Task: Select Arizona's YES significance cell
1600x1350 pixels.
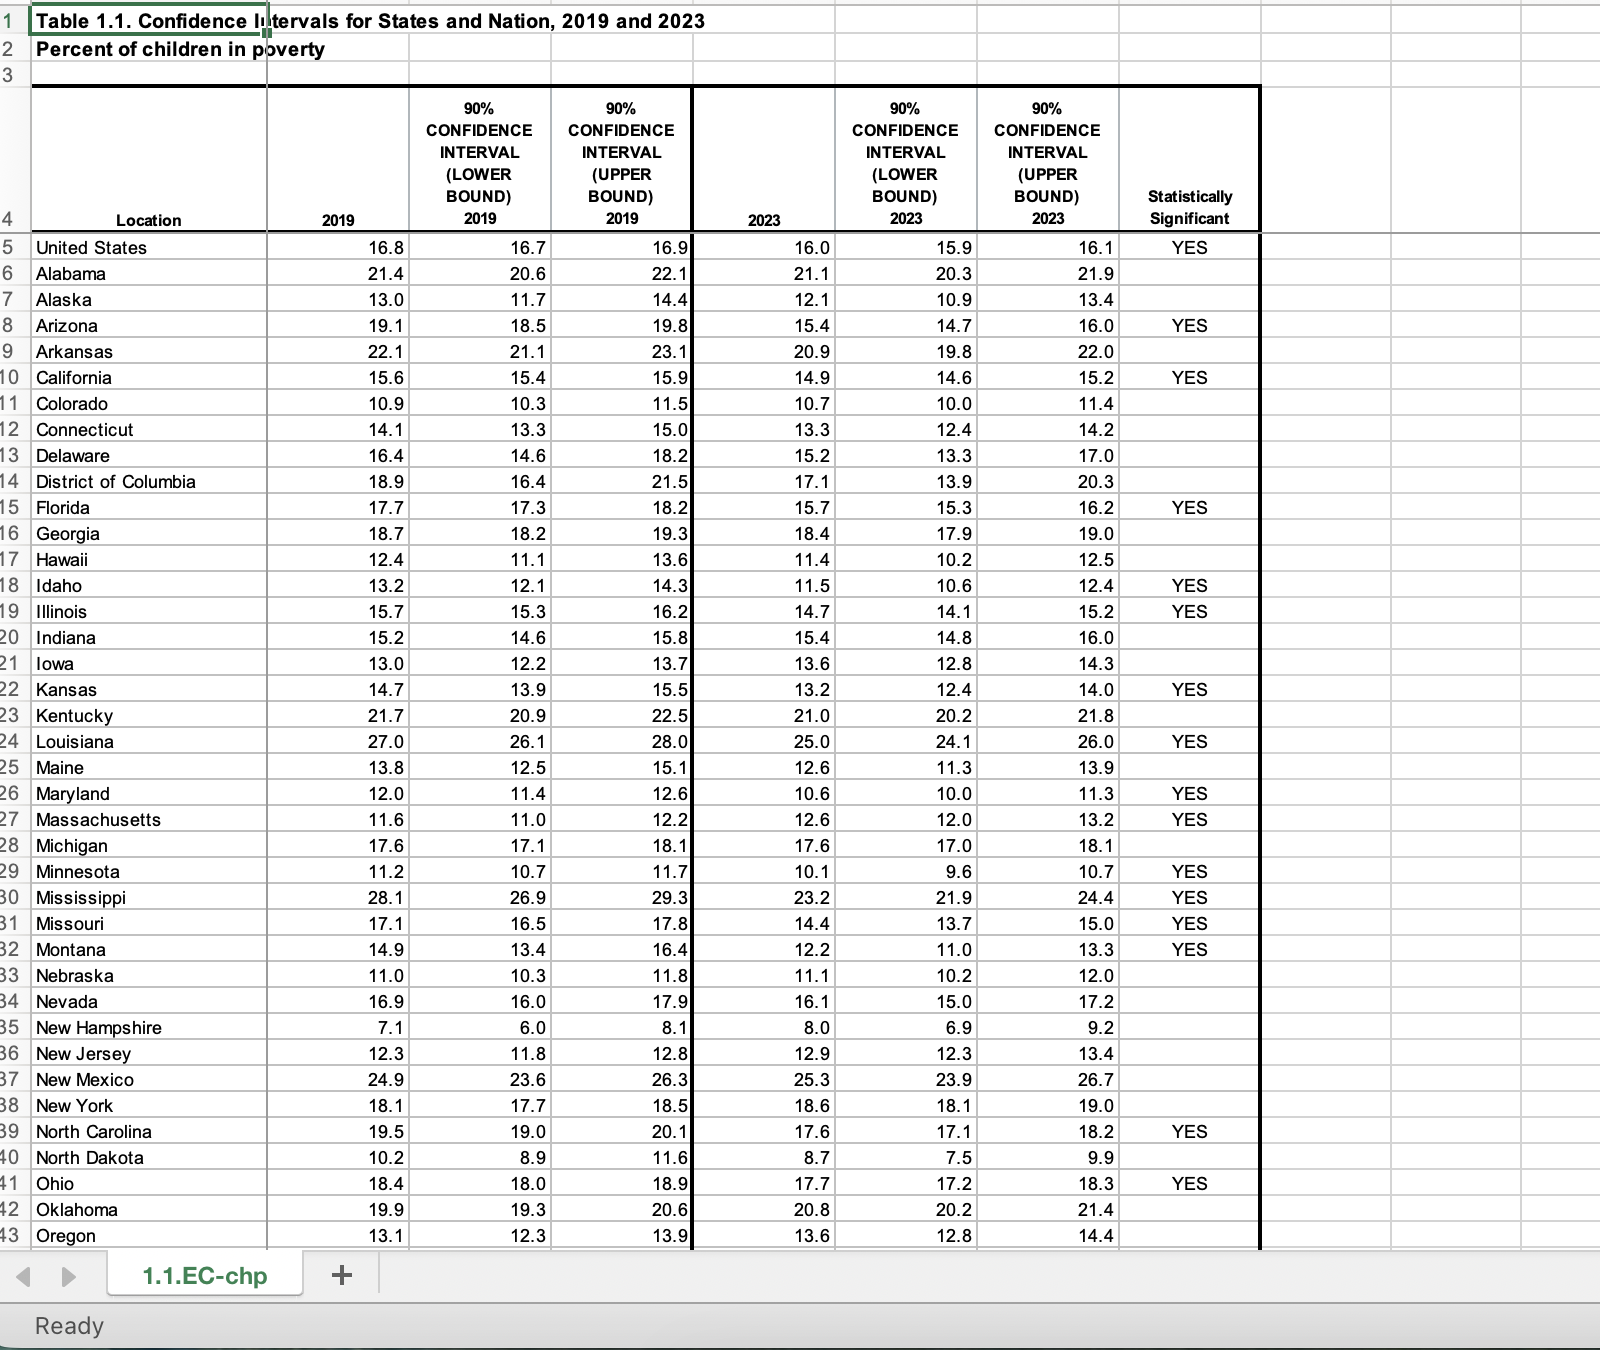Action: pyautogui.click(x=1189, y=326)
